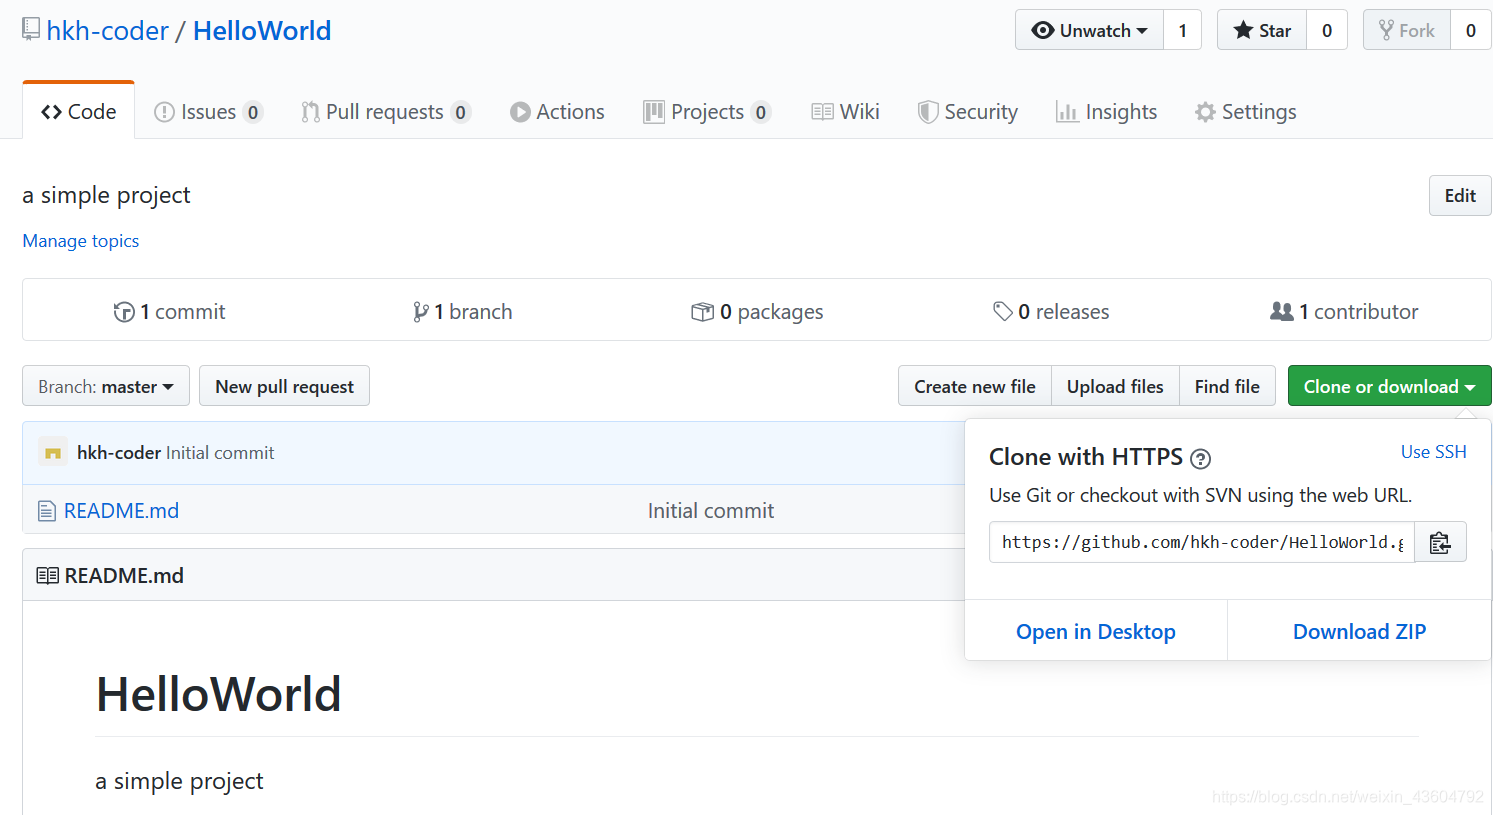Open the Security tab
This screenshot has height=815, width=1493.
tap(968, 112)
